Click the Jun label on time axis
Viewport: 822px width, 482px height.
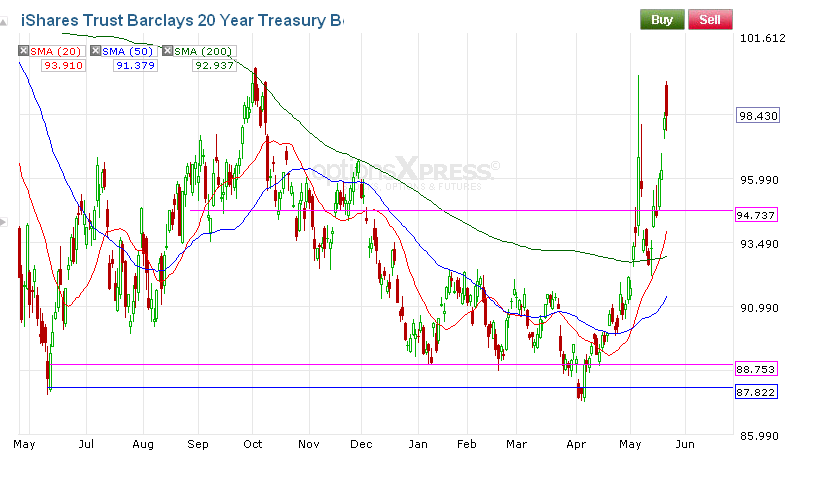(x=685, y=444)
